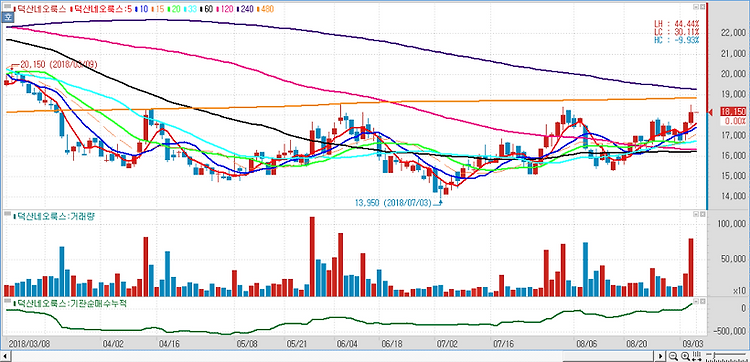Click the 13,950 (2018/07/03) low label
Viewport: 750px width, 362px height.
tap(393, 203)
